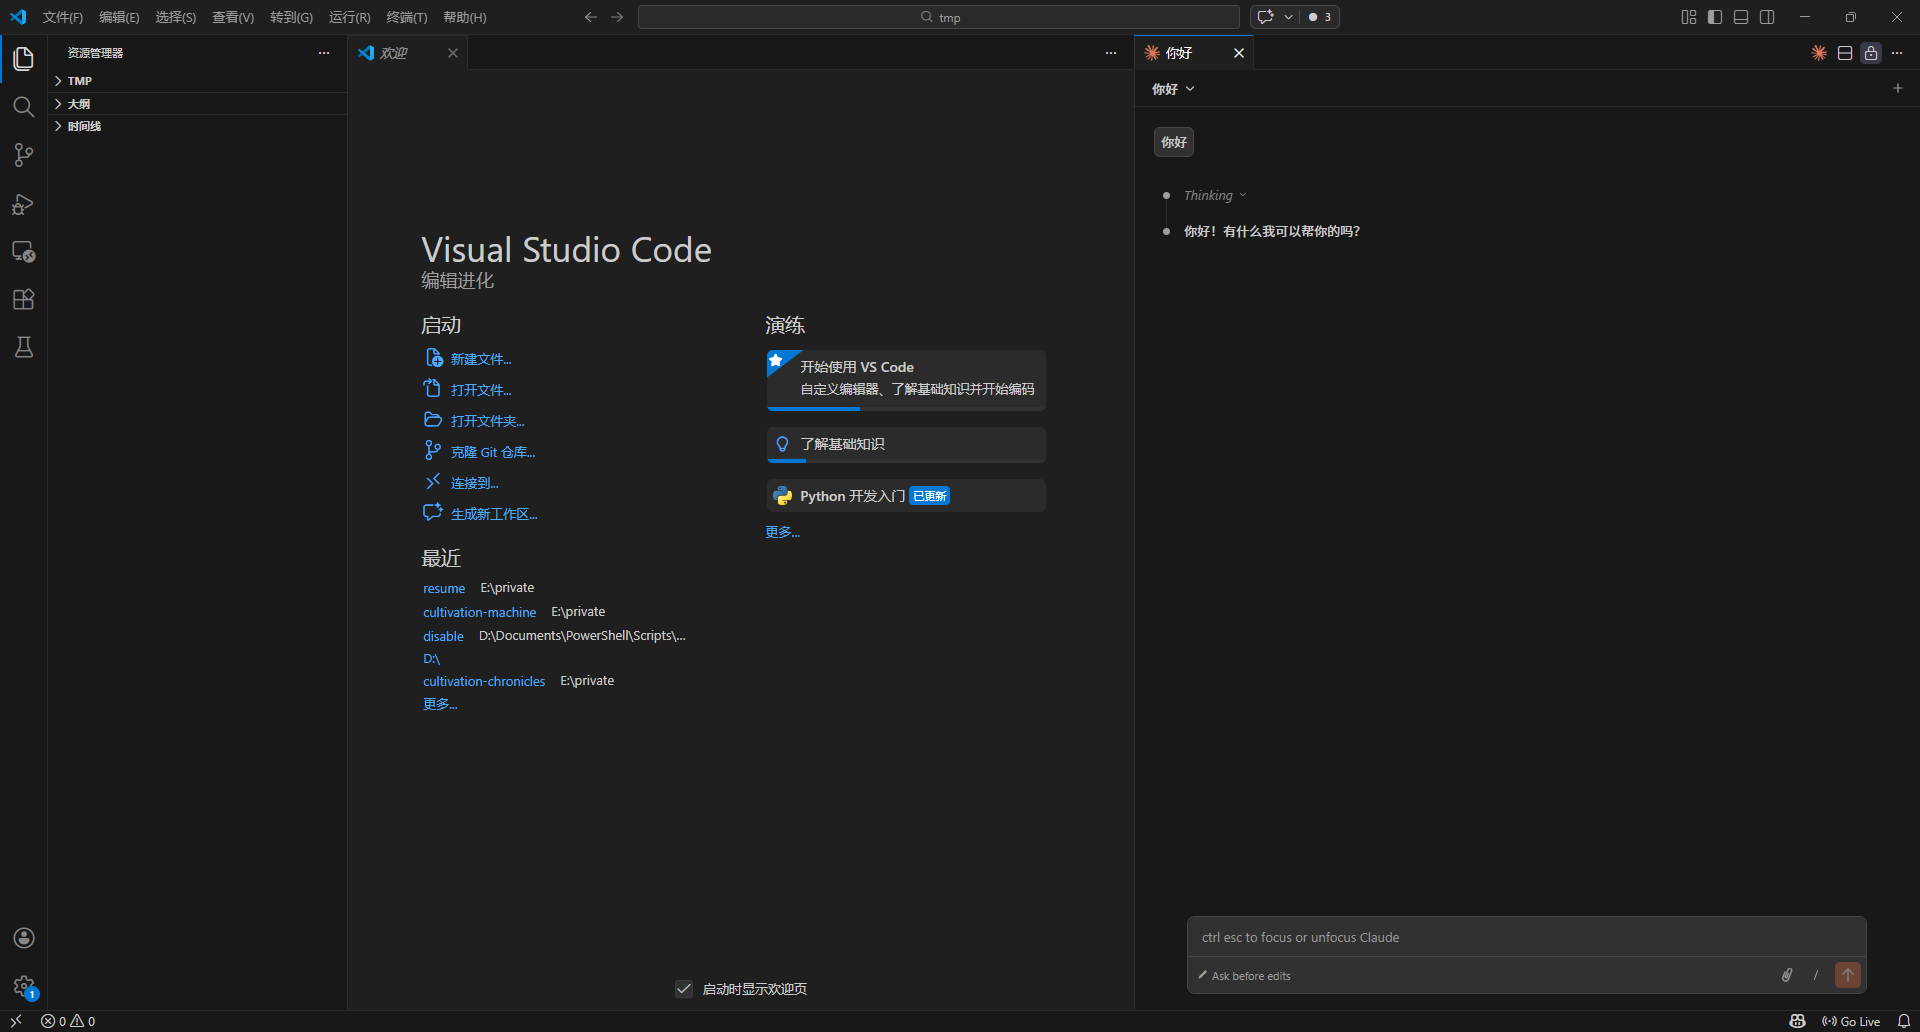The width and height of the screenshot is (1920, 1032).
Task: Open the 查看(V) menu
Action: click(233, 17)
